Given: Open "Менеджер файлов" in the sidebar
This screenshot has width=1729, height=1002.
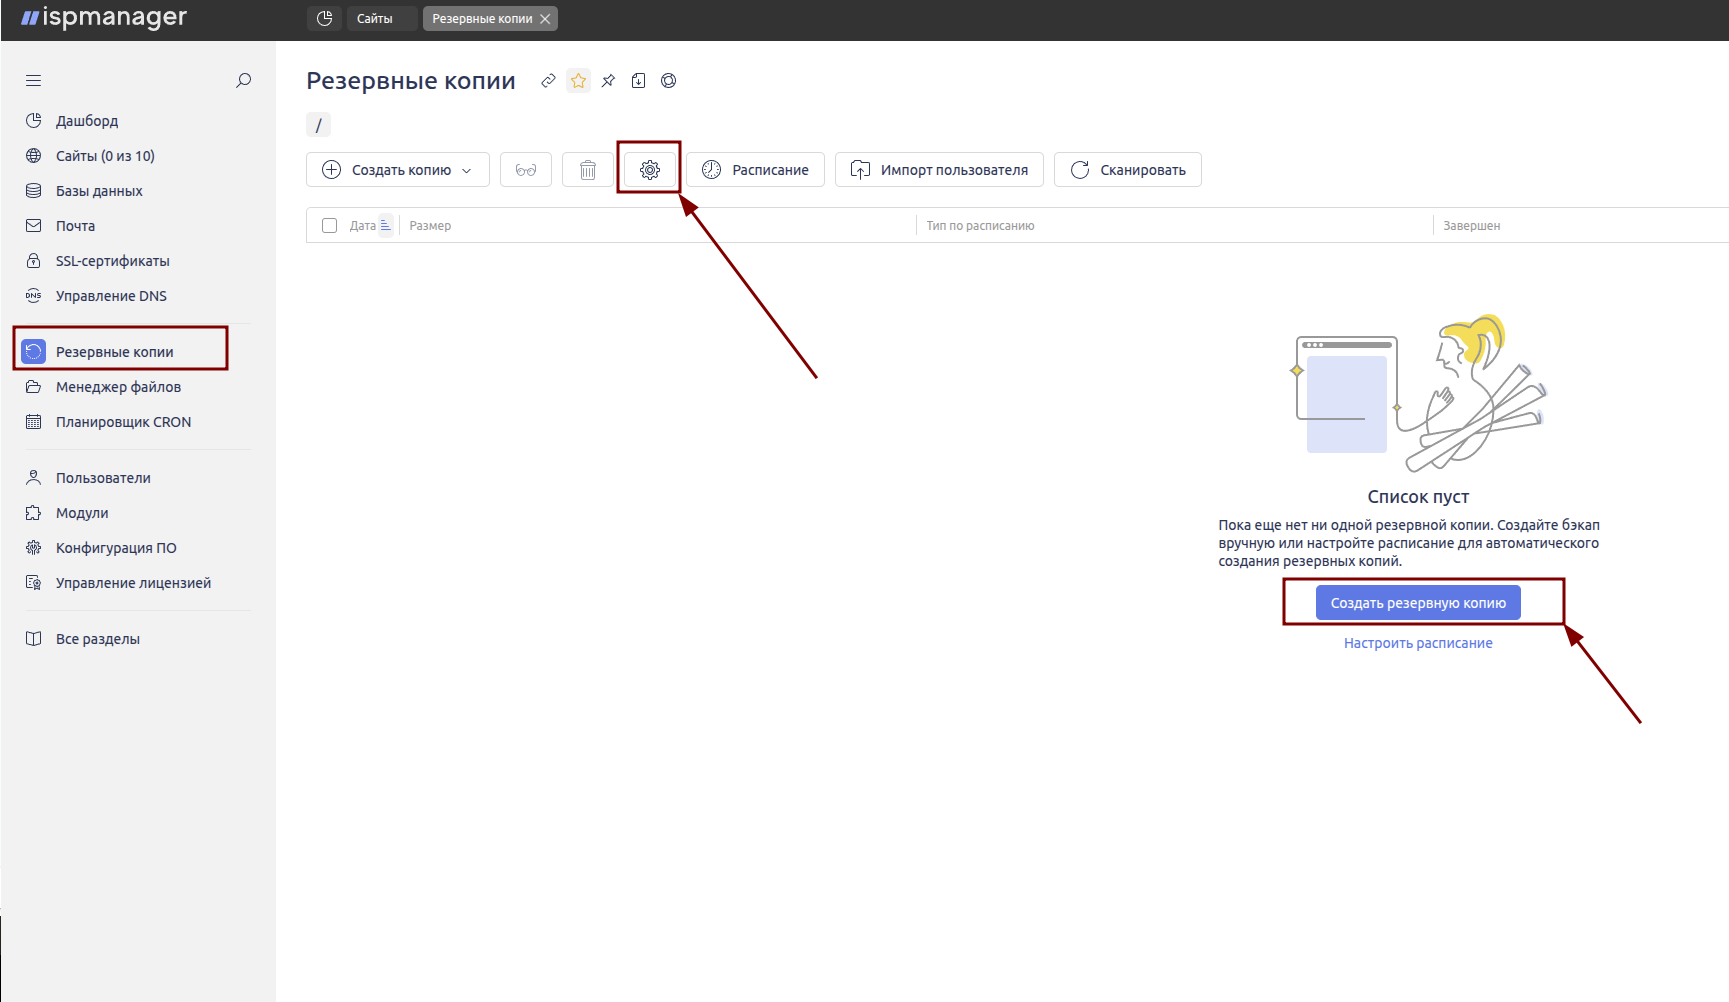Looking at the screenshot, I should pos(118,387).
